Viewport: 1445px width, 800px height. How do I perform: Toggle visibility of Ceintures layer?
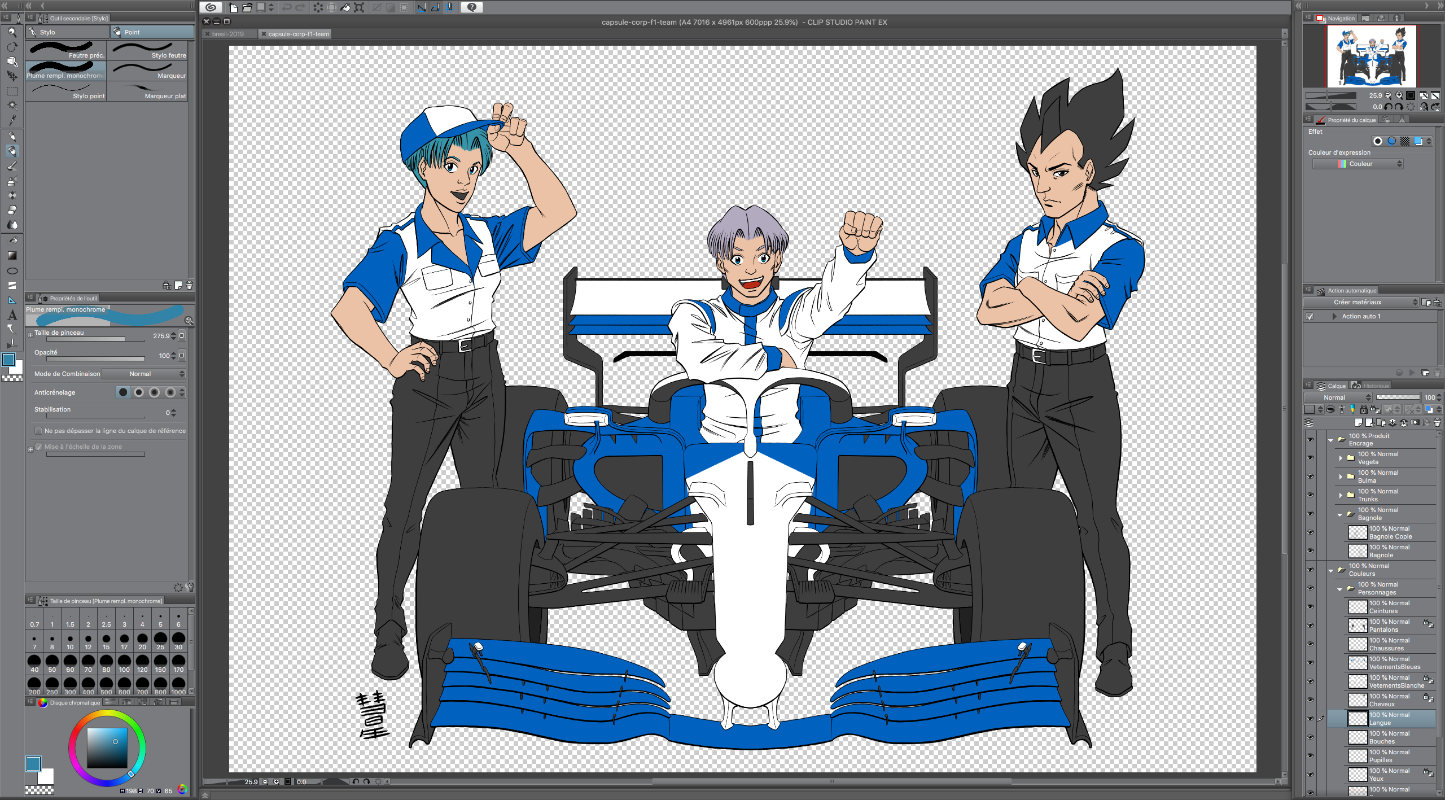click(x=1310, y=607)
